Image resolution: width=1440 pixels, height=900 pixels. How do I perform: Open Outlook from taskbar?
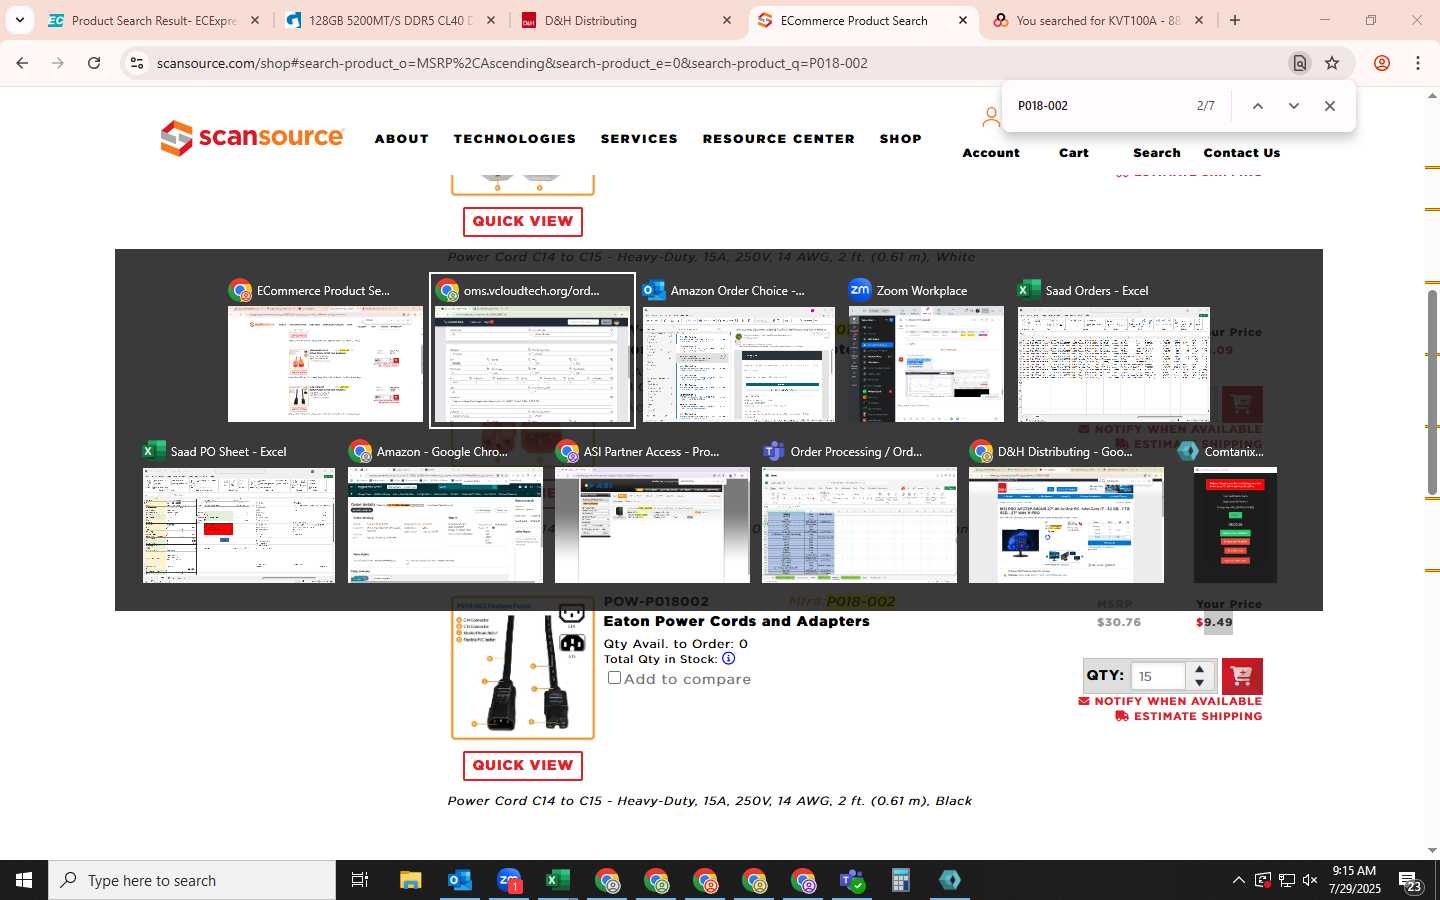click(460, 880)
